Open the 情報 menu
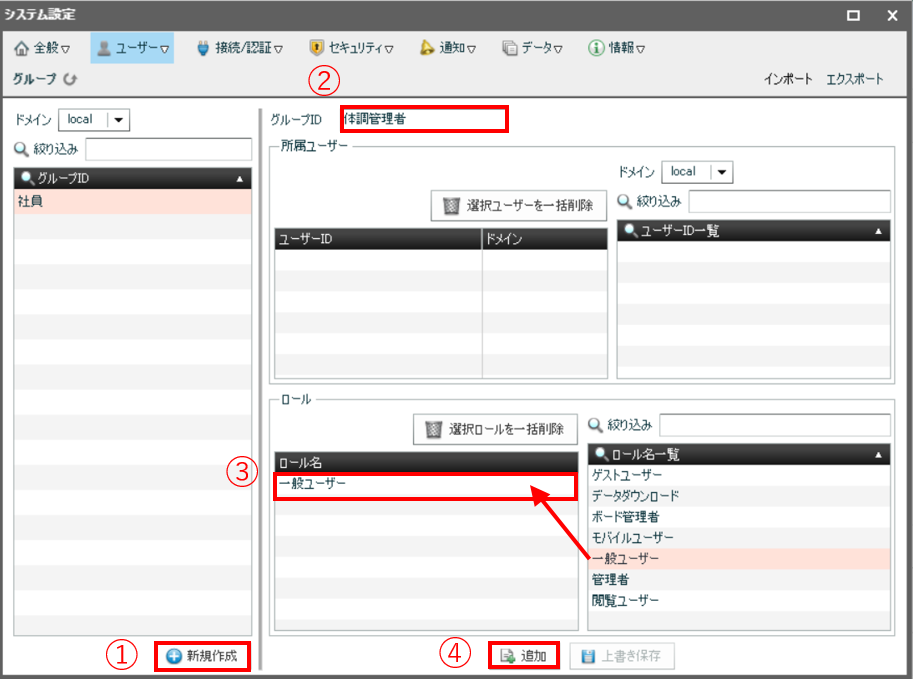 [615, 47]
